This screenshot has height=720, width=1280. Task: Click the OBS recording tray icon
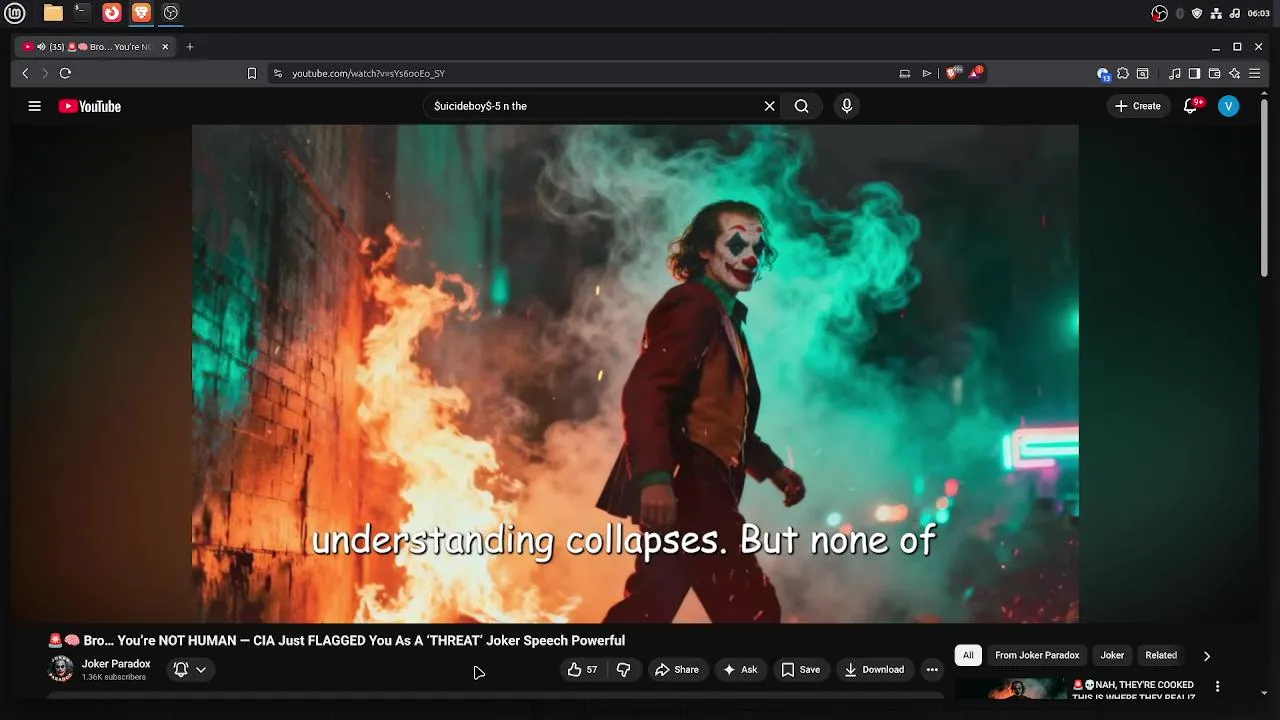(x=1160, y=13)
